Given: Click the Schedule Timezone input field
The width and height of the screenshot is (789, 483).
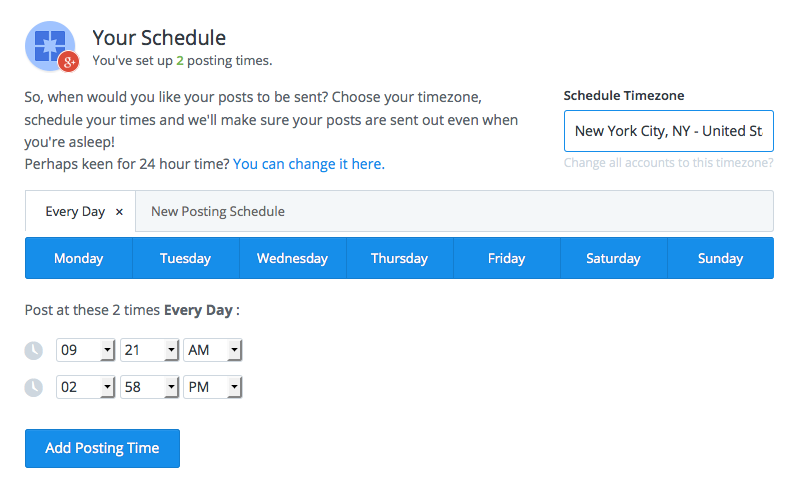Looking at the screenshot, I should [669, 131].
